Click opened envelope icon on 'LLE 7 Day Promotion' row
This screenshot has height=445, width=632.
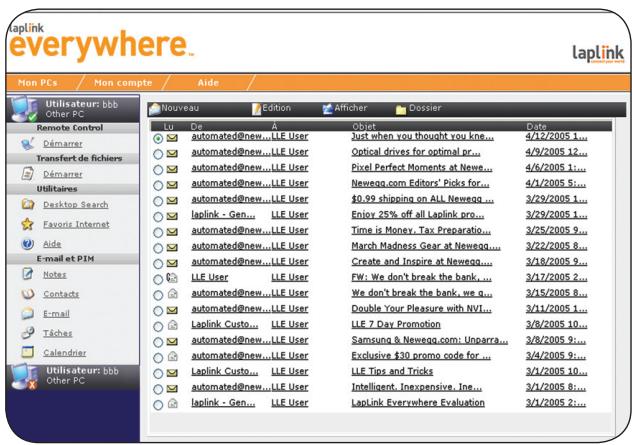(x=173, y=325)
